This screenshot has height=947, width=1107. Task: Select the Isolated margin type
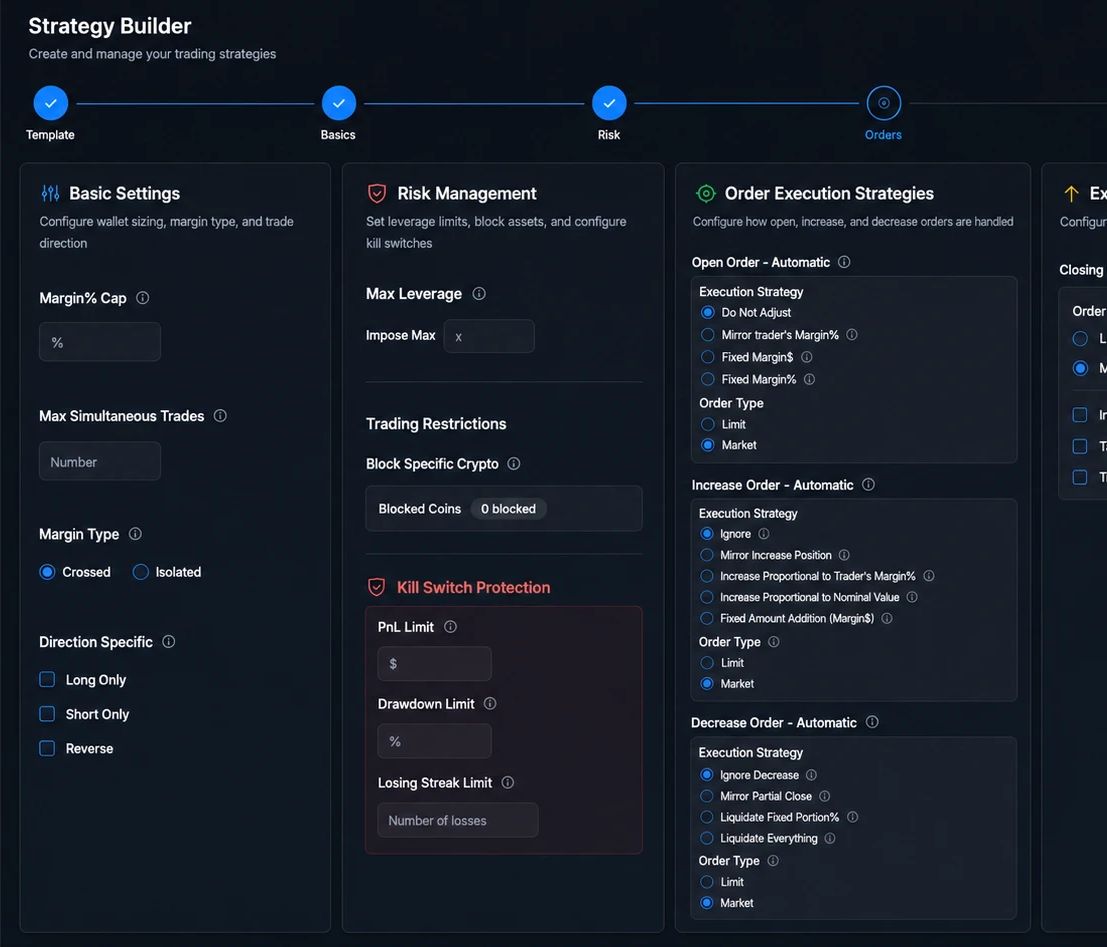140,572
